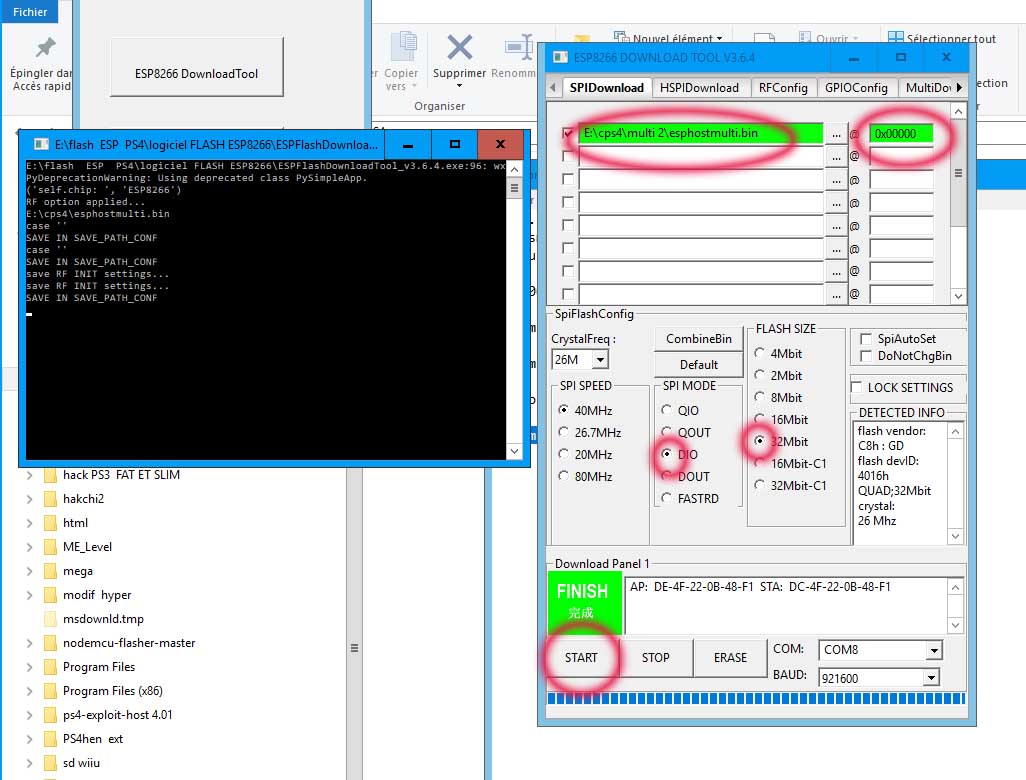Click the hakchi2 folder icon
The width and height of the screenshot is (1026, 780).
point(50,499)
